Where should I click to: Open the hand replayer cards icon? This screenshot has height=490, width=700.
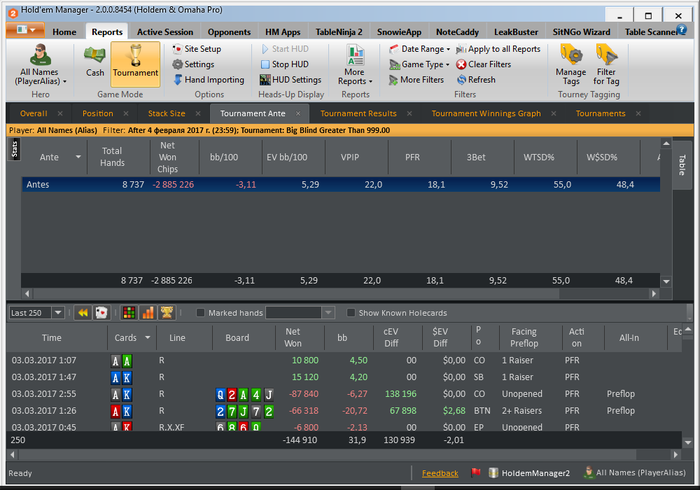tap(101, 313)
